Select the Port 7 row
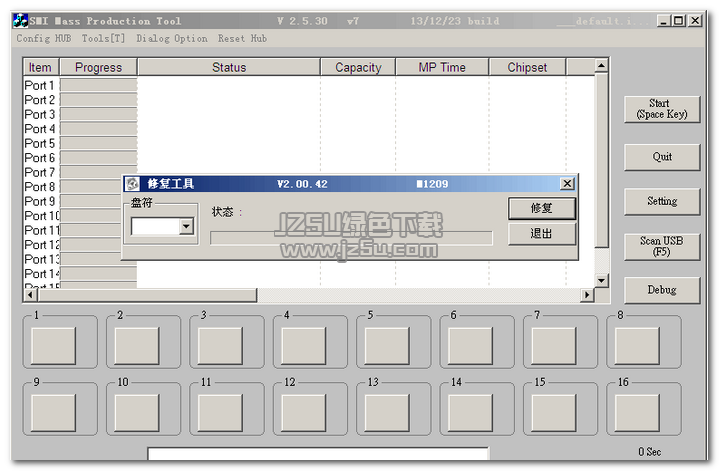 coord(39,172)
